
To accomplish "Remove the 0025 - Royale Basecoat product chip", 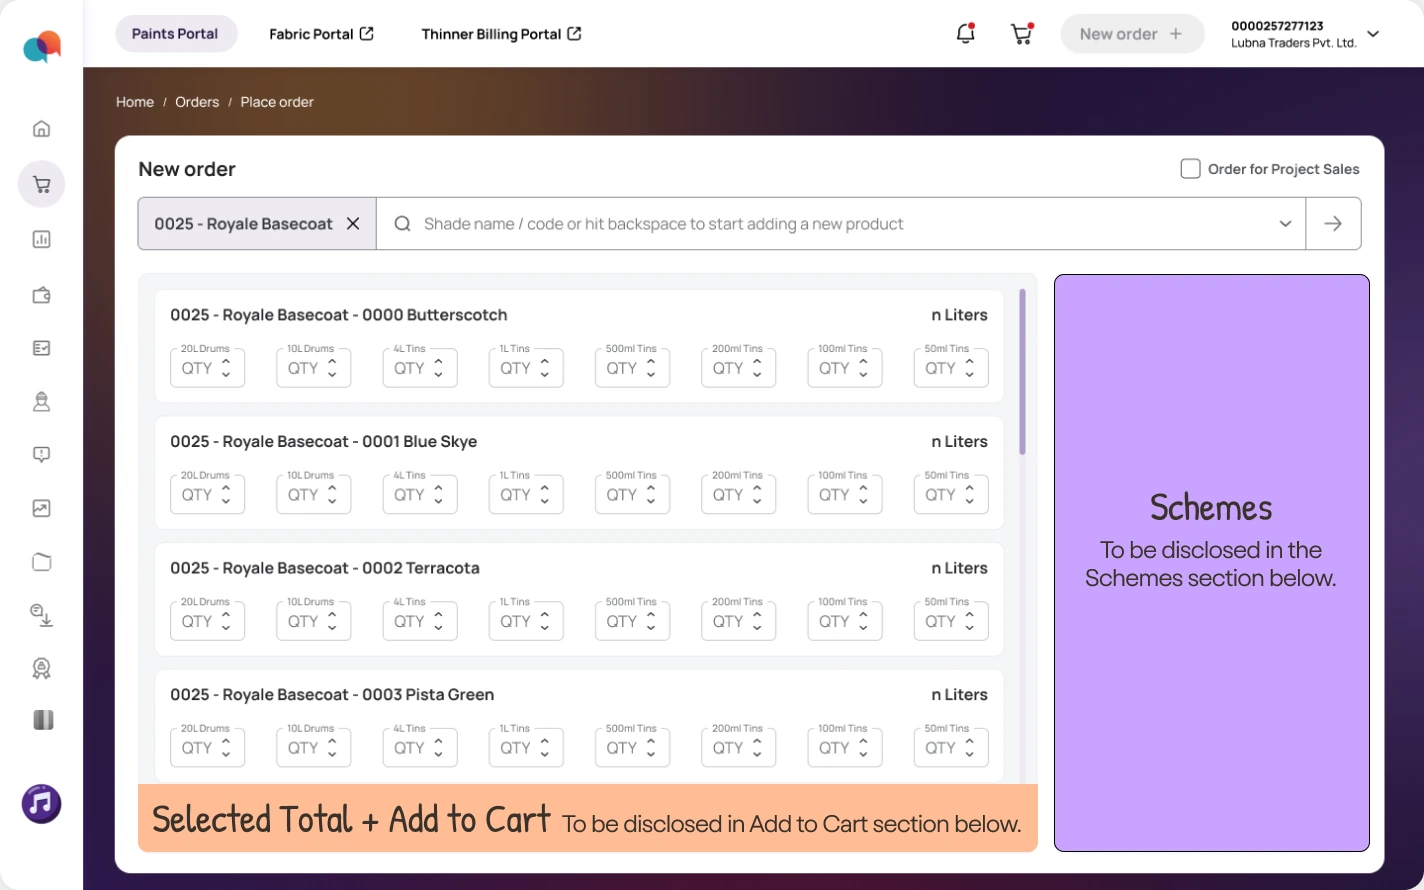I will [x=353, y=224].
